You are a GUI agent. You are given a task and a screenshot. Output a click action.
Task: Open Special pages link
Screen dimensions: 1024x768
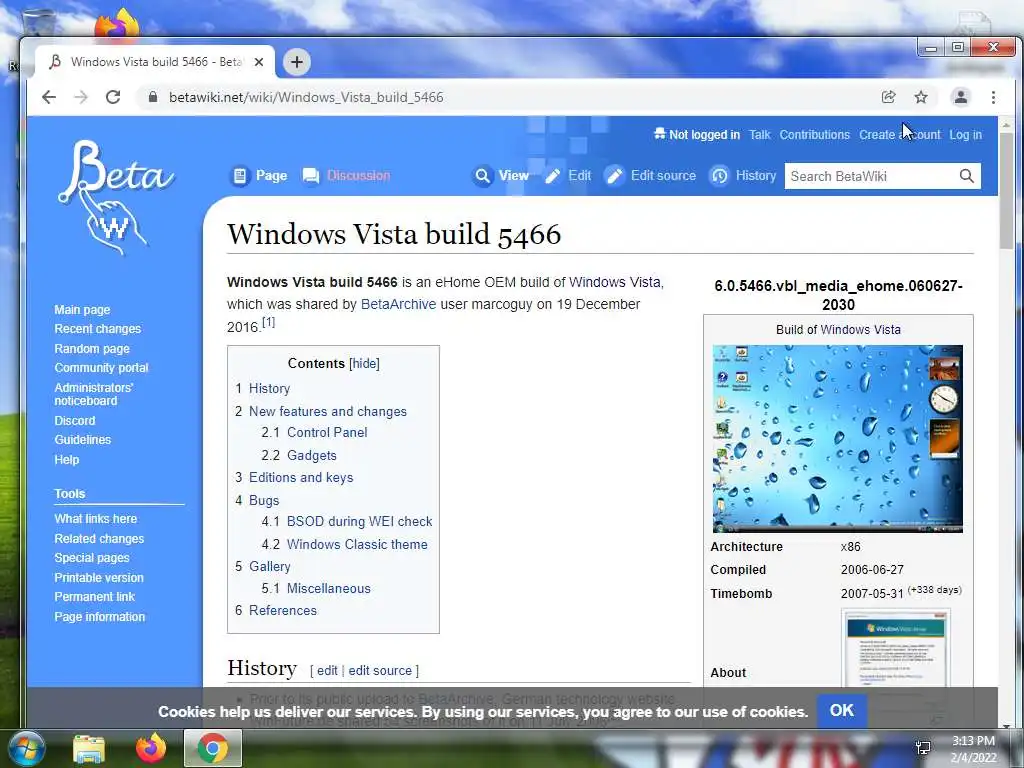[x=91, y=558]
